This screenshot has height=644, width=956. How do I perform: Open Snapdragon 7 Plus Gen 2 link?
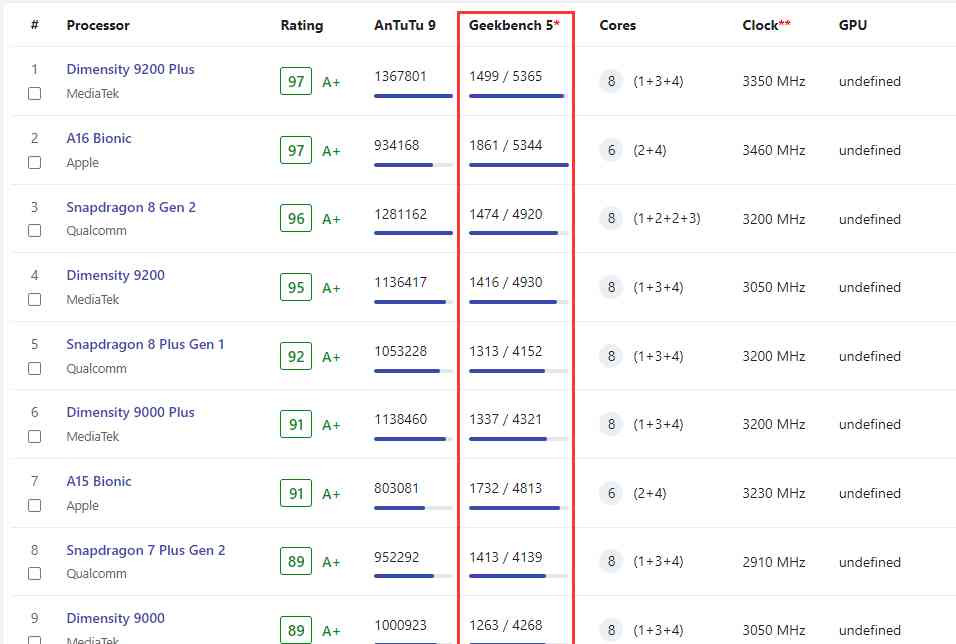(146, 550)
